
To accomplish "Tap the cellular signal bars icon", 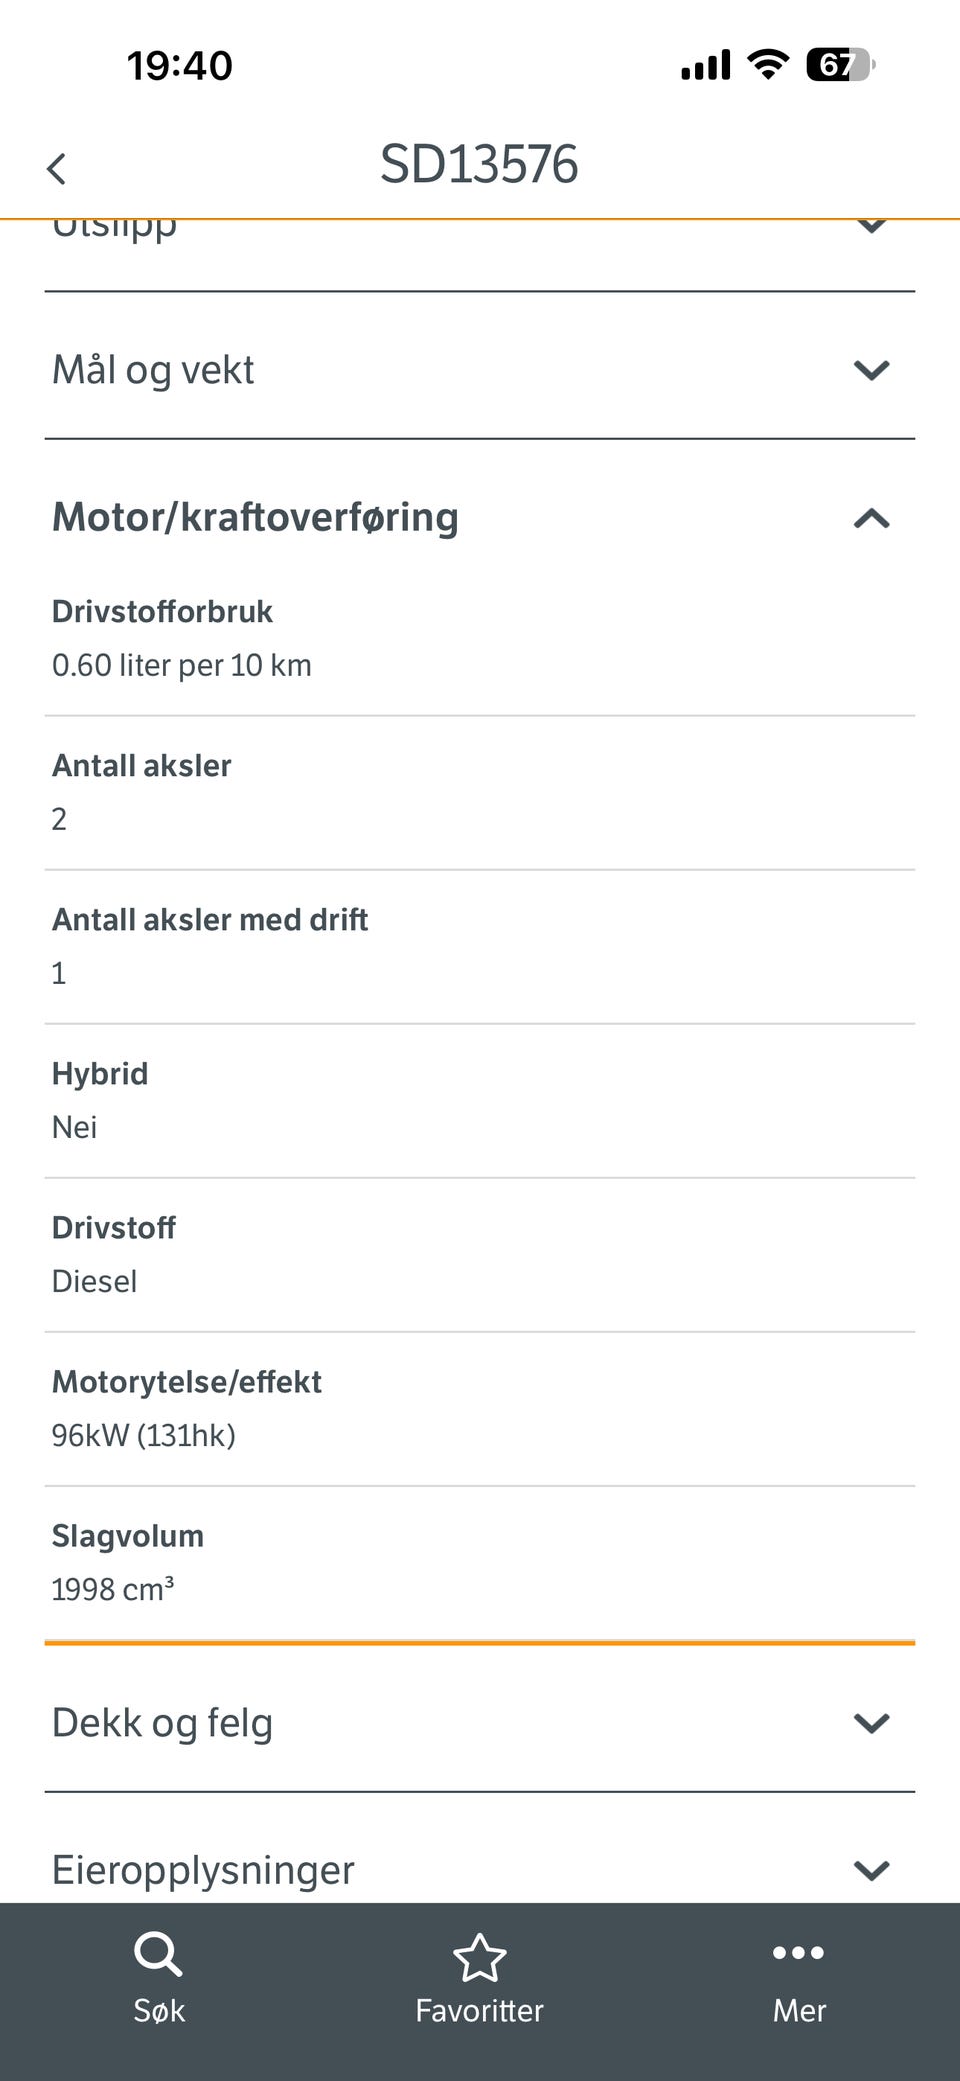I will 706,66.
